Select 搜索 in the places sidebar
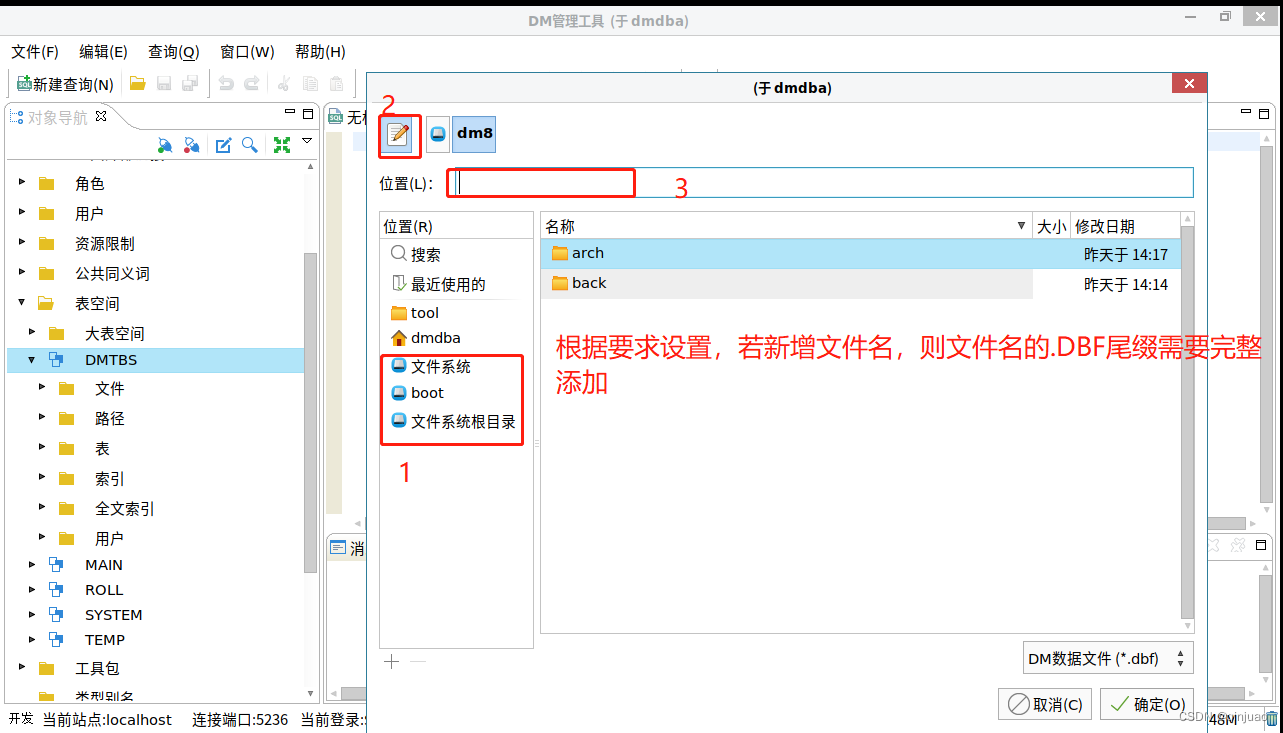1283x733 pixels. pos(456,255)
